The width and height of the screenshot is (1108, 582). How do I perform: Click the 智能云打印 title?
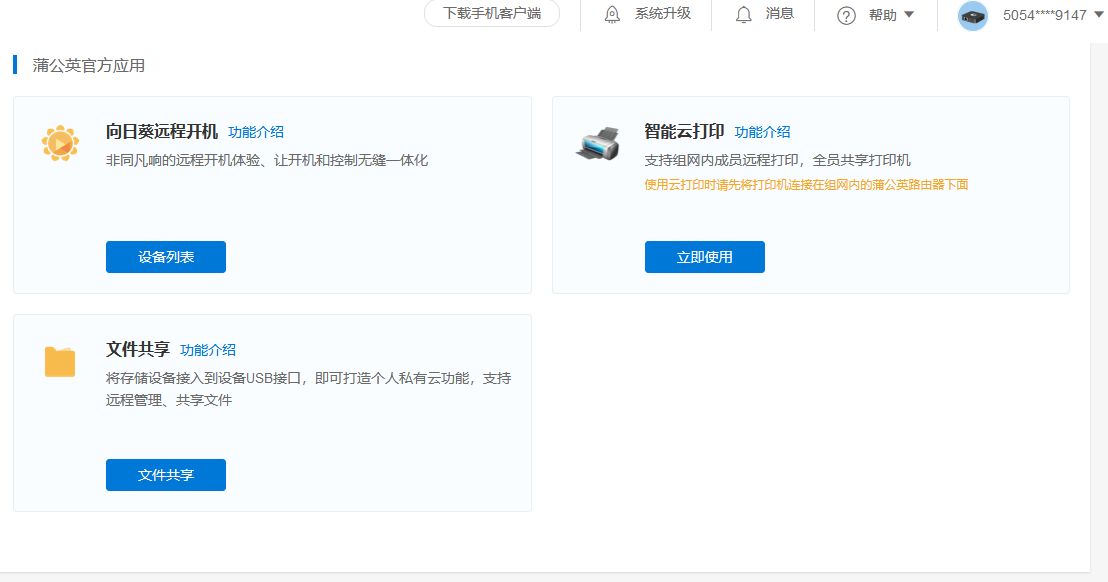tap(684, 131)
